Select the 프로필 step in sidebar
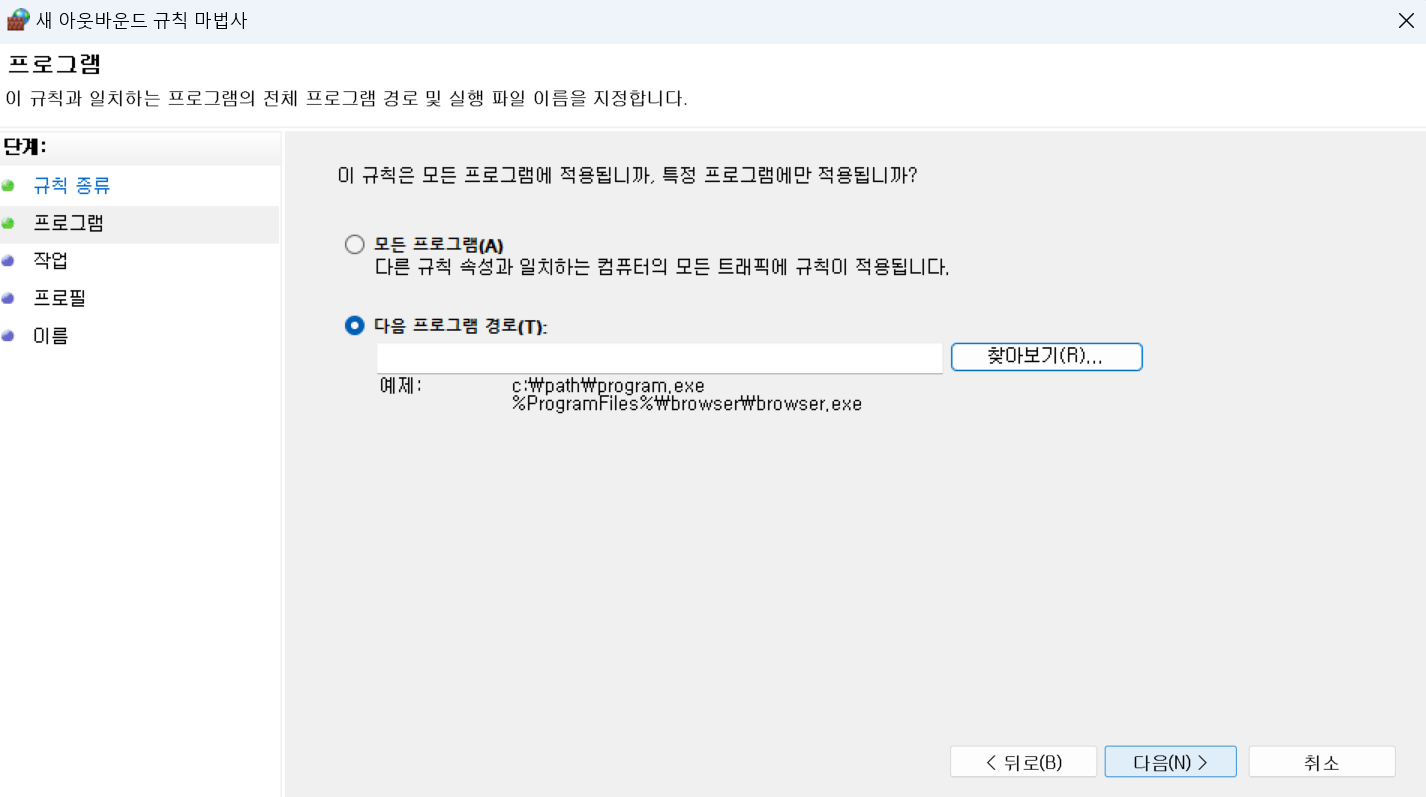Image resolution: width=1426 pixels, height=797 pixels. coord(60,298)
